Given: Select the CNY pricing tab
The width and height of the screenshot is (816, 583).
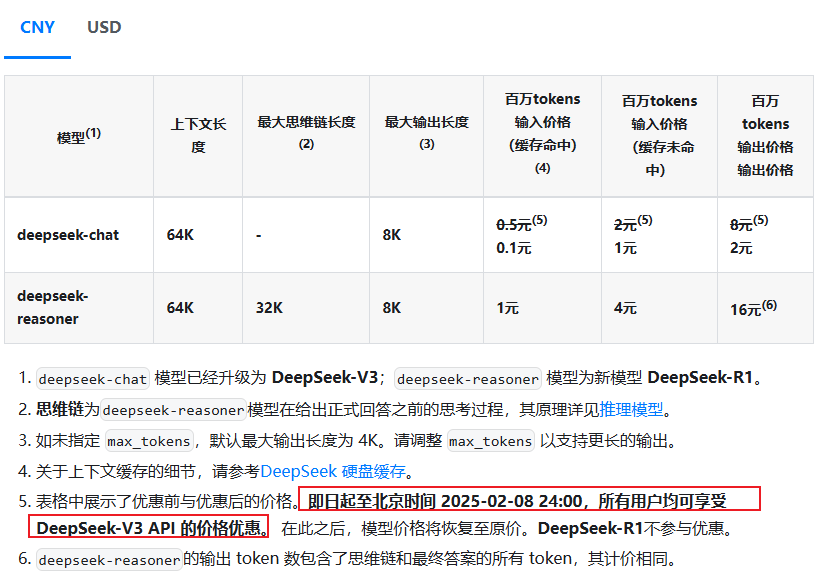Looking at the screenshot, I should tap(37, 28).
